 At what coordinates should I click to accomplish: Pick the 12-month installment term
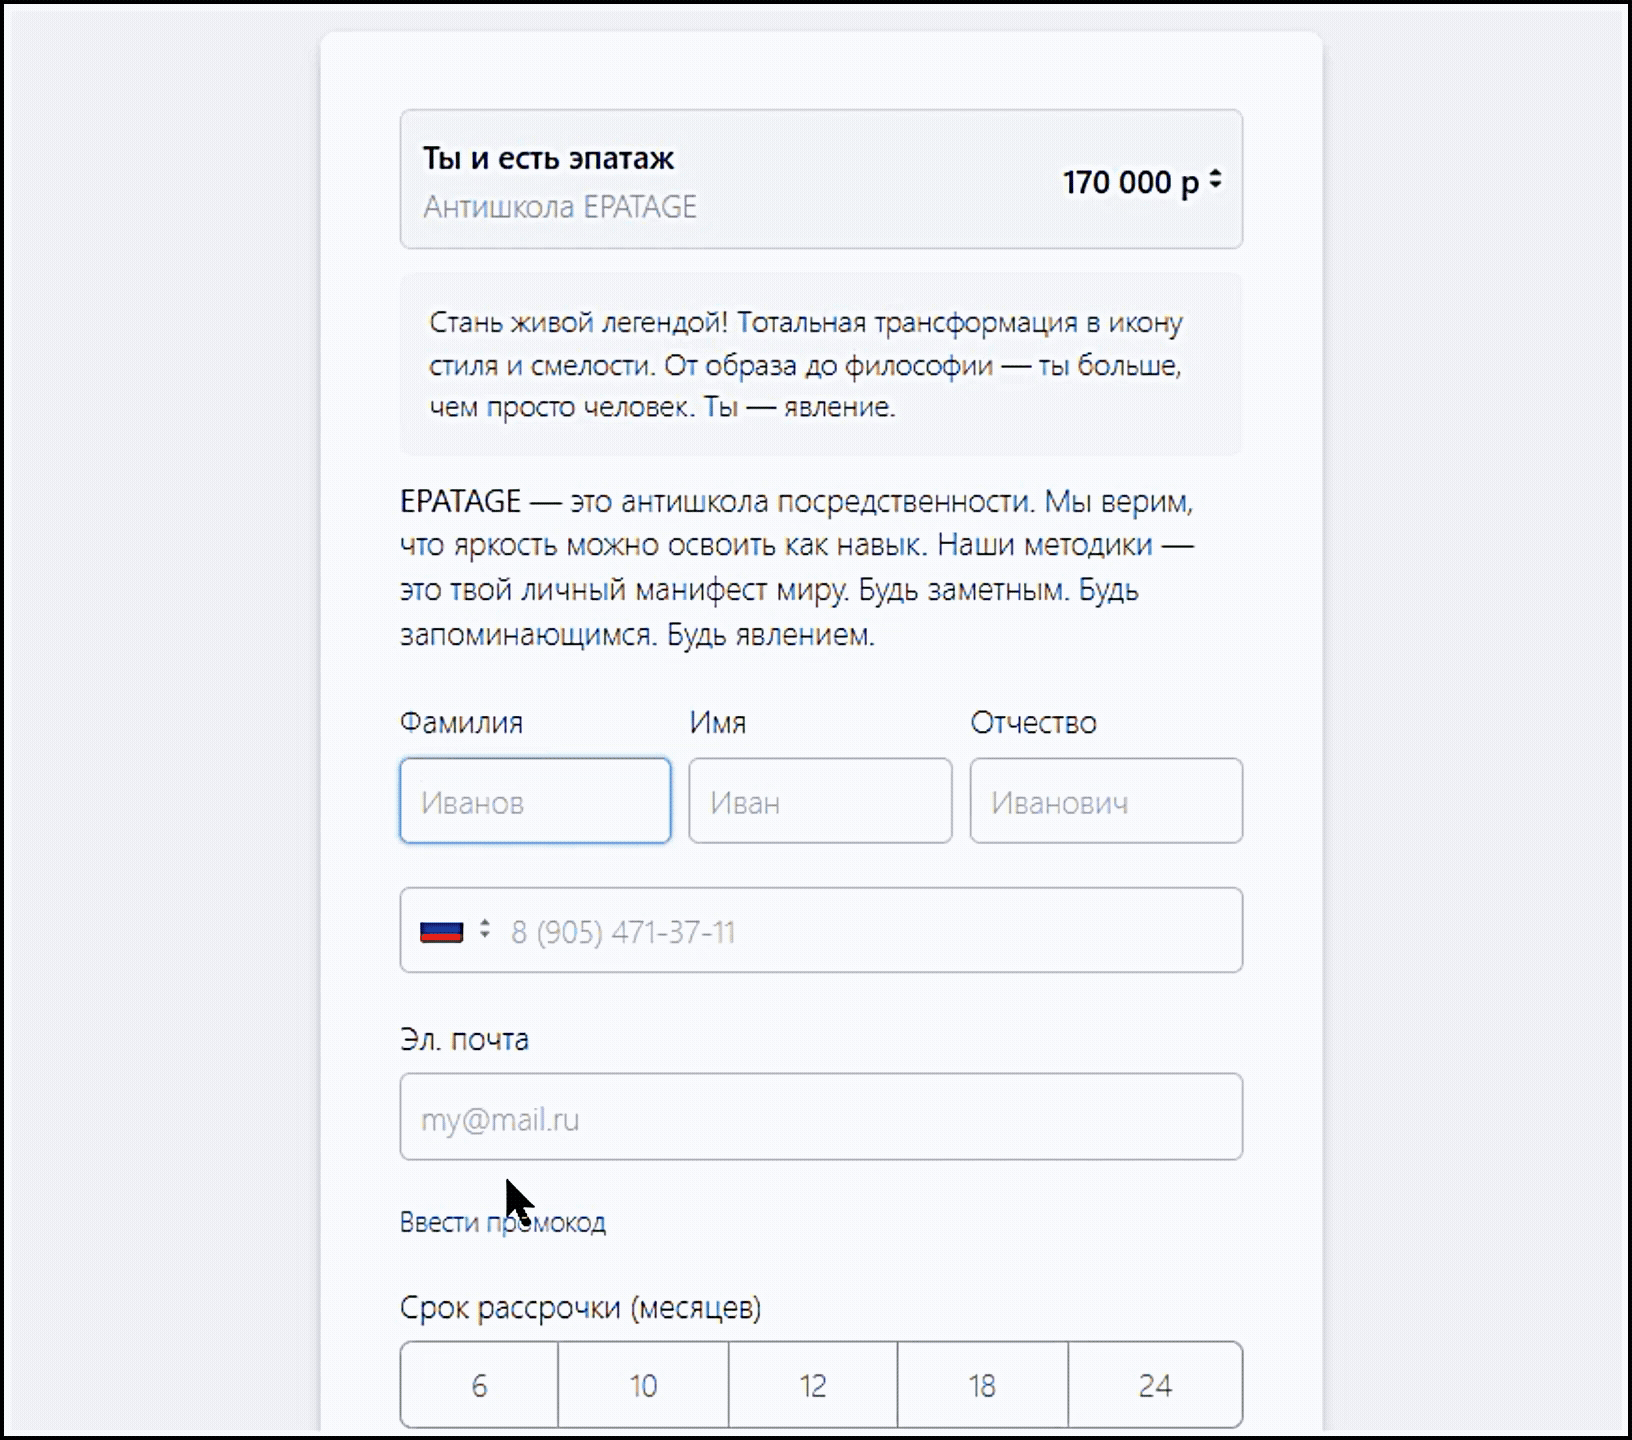pyautogui.click(x=813, y=1385)
